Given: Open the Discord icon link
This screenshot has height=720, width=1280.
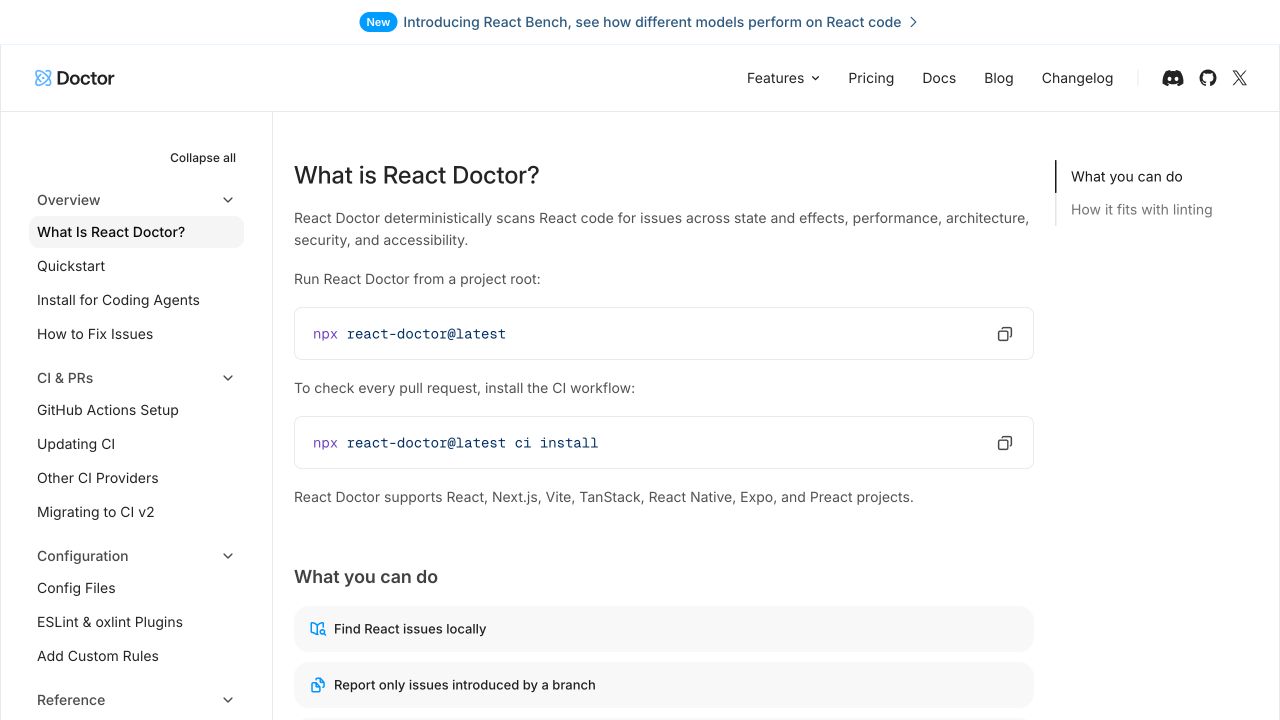Looking at the screenshot, I should tap(1173, 78).
